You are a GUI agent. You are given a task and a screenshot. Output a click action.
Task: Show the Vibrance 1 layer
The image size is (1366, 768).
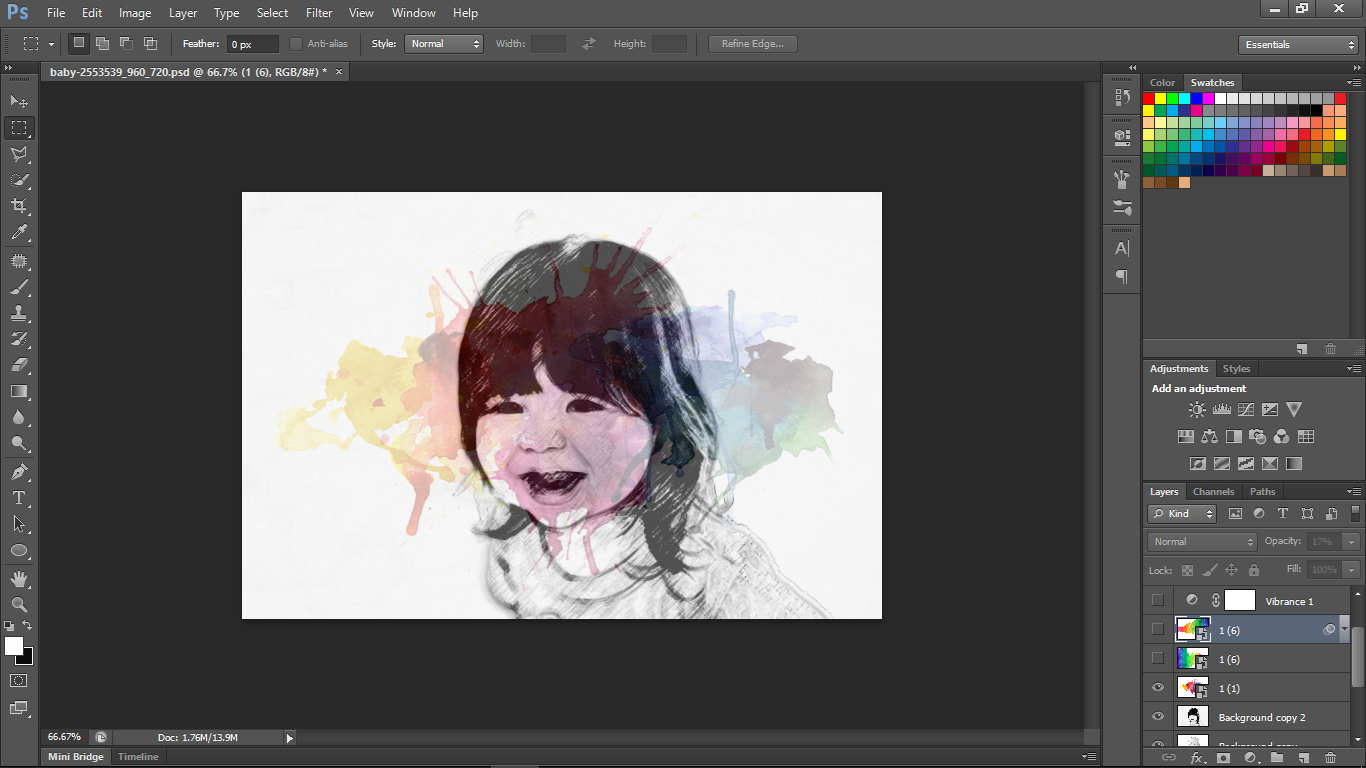point(1158,600)
